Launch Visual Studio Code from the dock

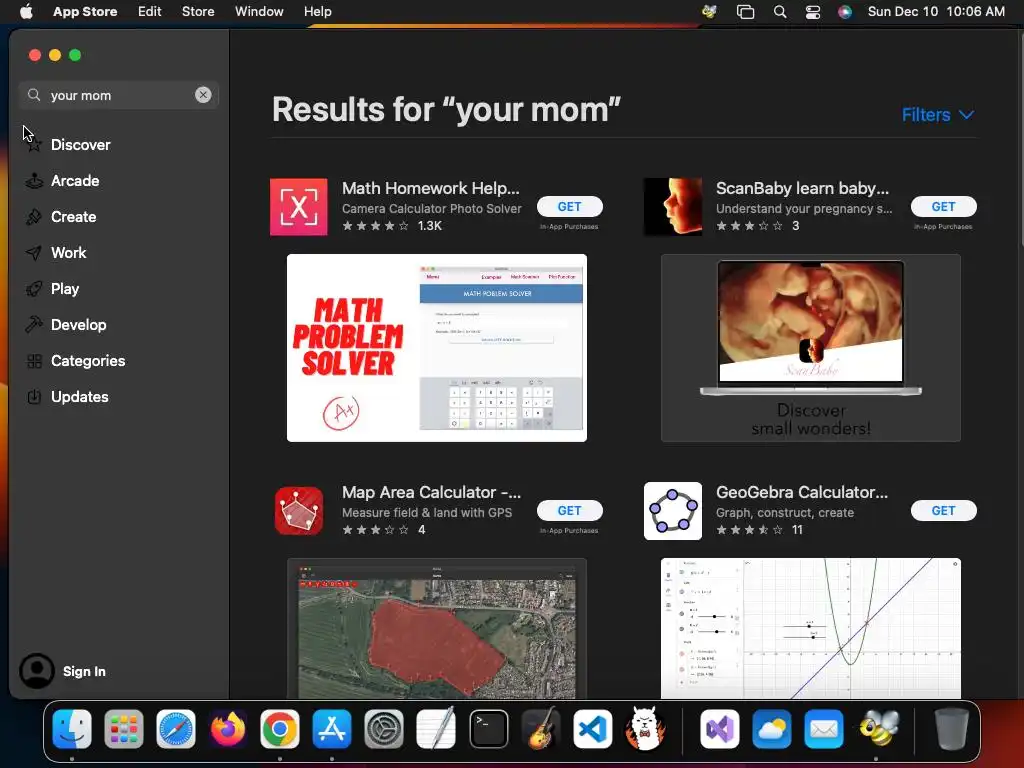593,729
